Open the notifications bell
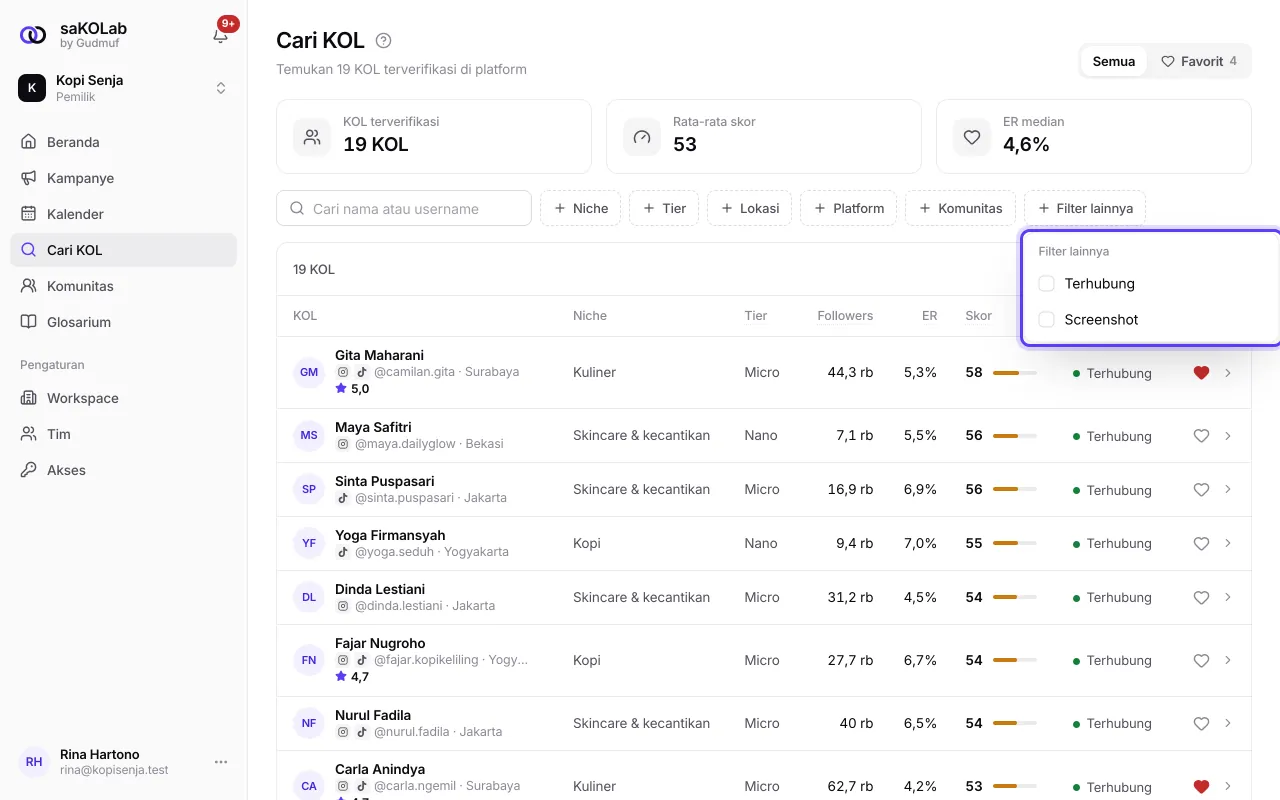Image resolution: width=1280 pixels, height=800 pixels. [x=221, y=35]
